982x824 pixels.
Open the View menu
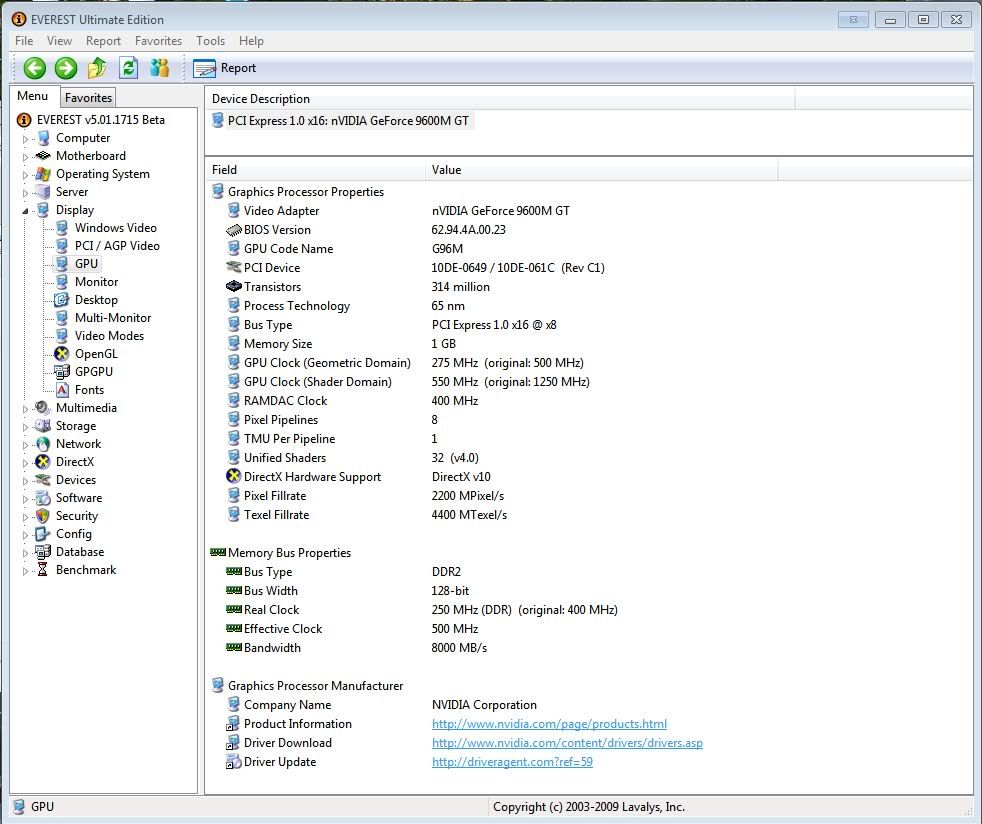point(59,41)
